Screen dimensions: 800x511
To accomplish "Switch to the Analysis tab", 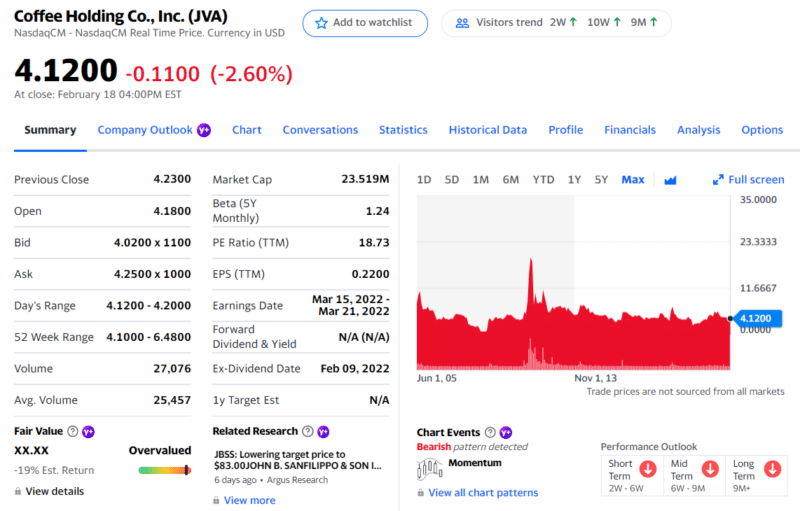I will [698, 130].
